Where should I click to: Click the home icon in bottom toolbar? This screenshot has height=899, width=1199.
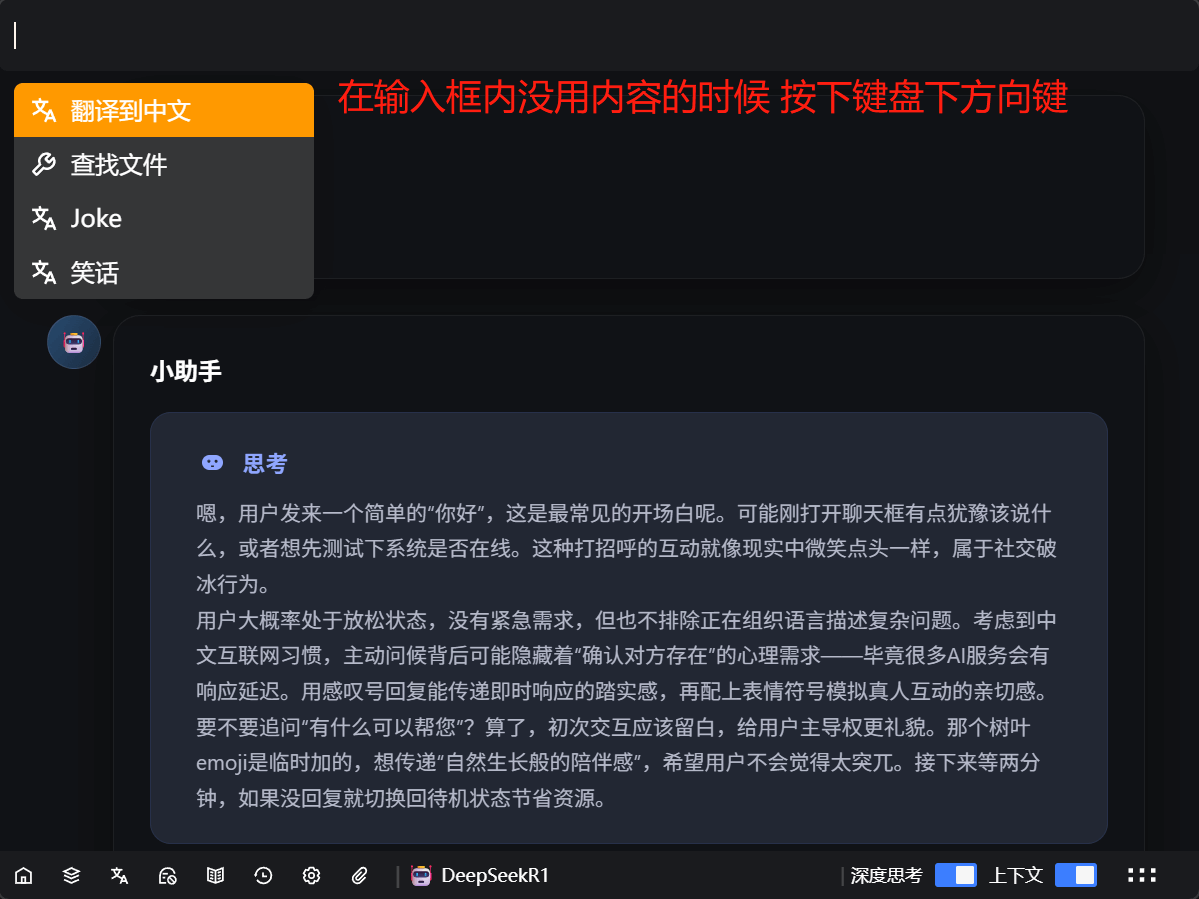(x=23, y=876)
